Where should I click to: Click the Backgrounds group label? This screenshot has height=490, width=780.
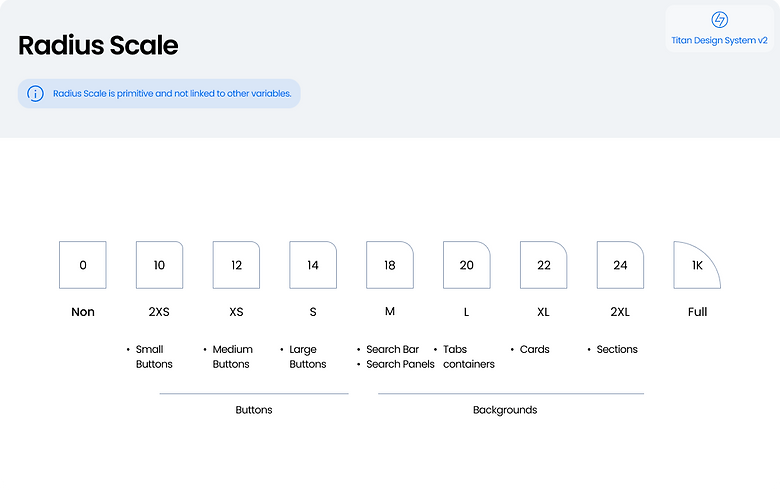[x=505, y=410]
